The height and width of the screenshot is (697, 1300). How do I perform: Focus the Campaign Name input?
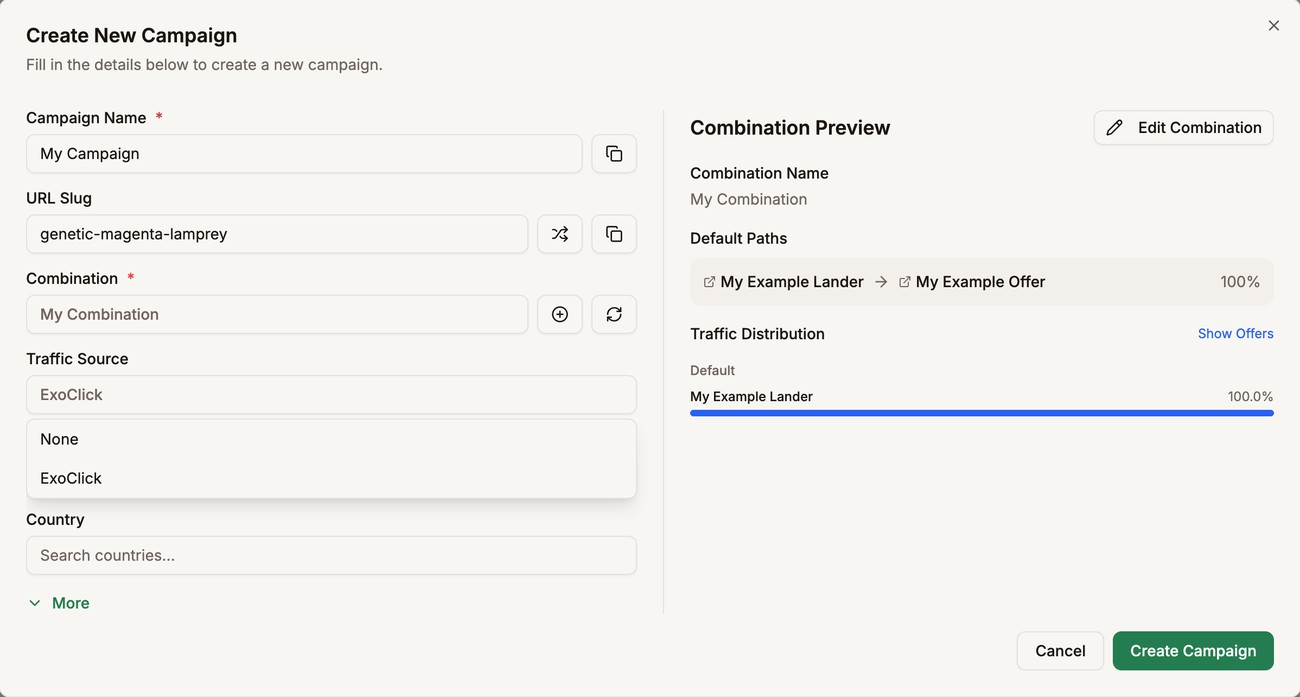tap(304, 154)
